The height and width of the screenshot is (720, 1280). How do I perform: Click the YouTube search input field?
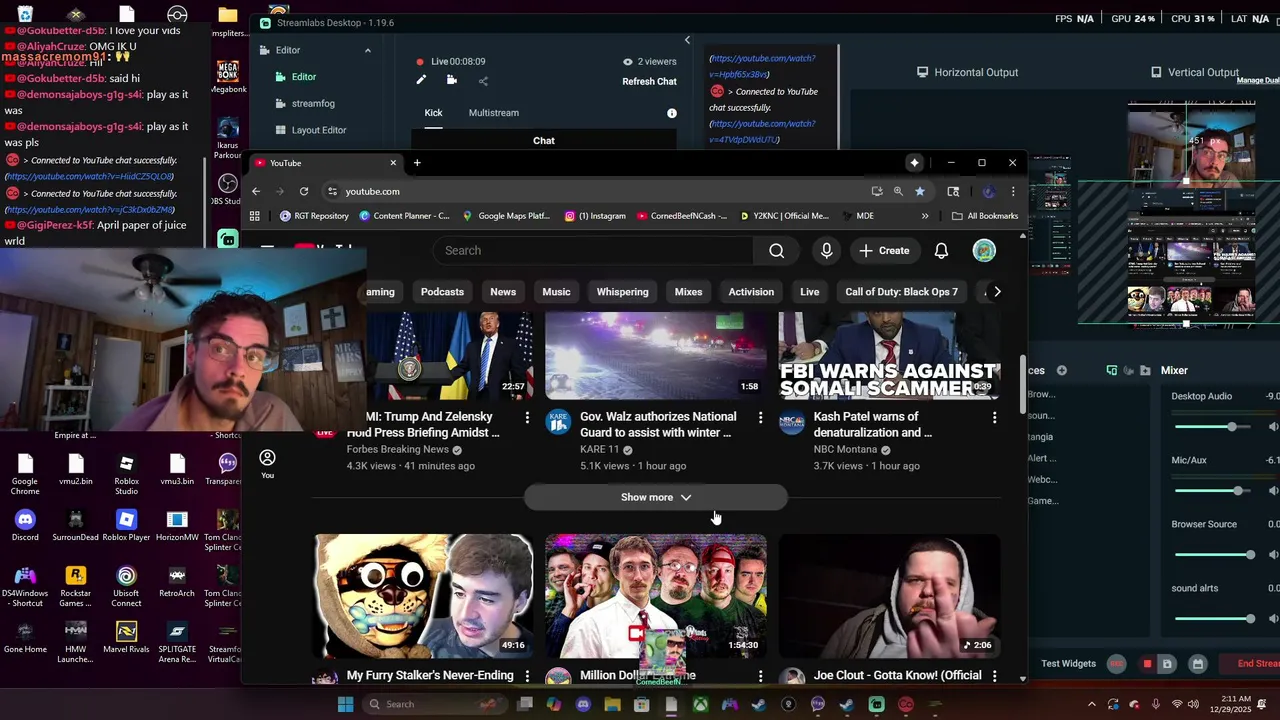point(594,251)
